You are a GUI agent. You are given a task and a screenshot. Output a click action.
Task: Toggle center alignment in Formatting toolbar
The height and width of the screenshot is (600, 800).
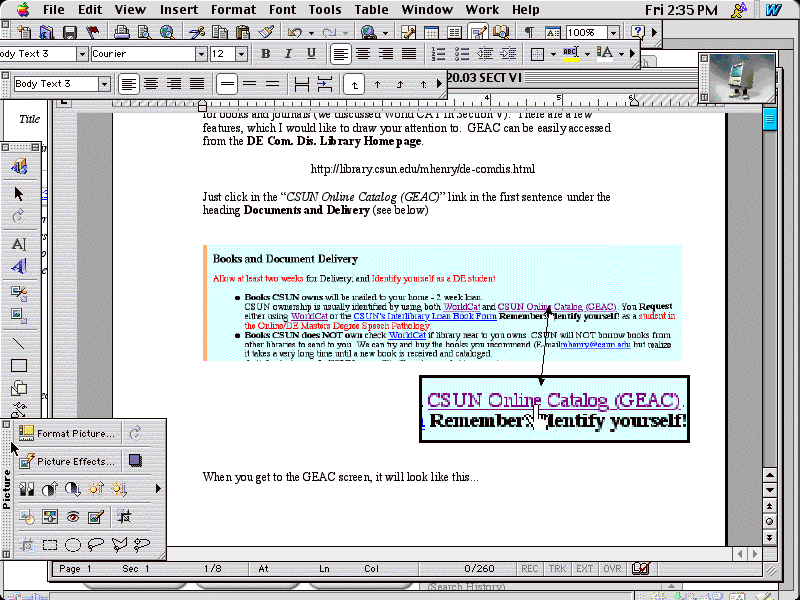click(x=363, y=54)
